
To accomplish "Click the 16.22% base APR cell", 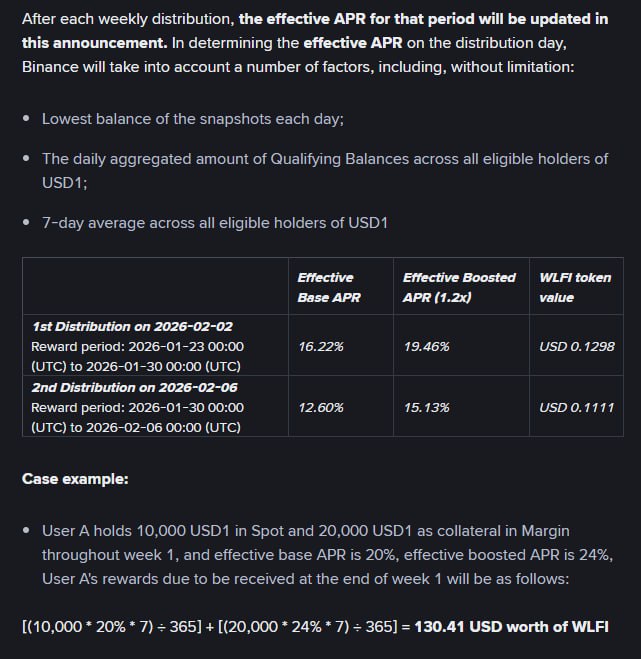I will (321, 347).
